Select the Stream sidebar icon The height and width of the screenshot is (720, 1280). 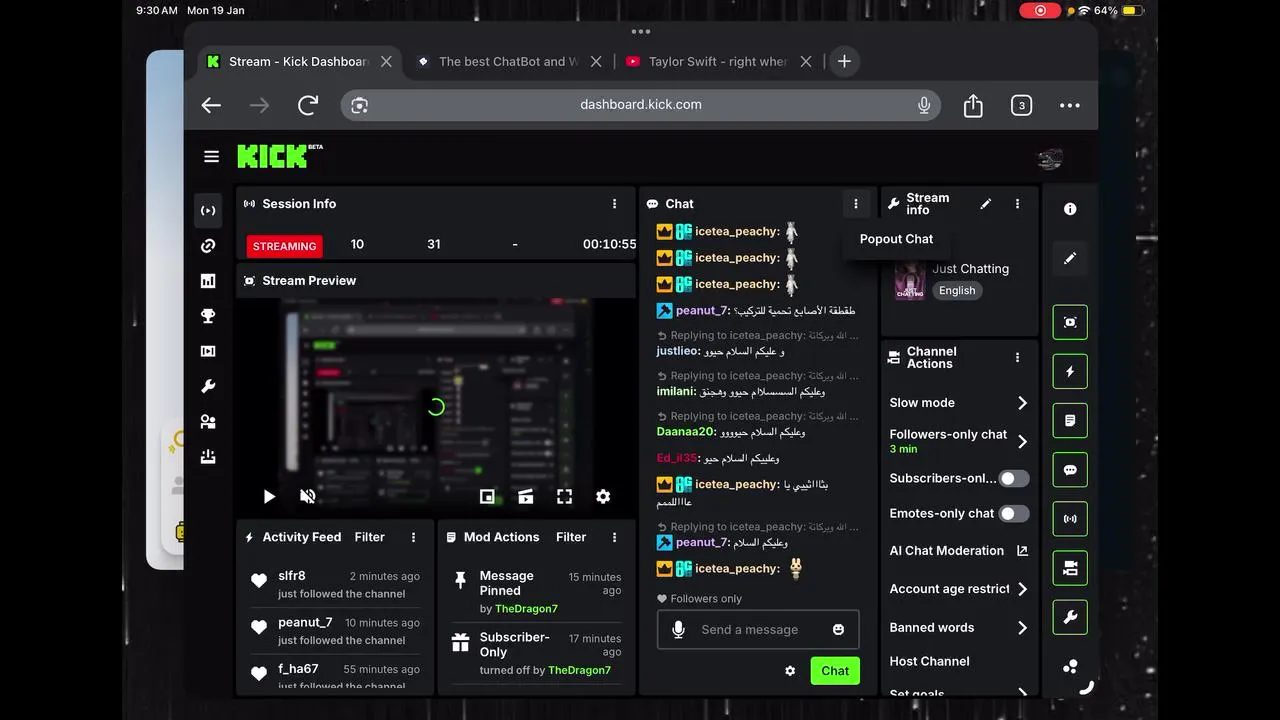[x=208, y=211]
